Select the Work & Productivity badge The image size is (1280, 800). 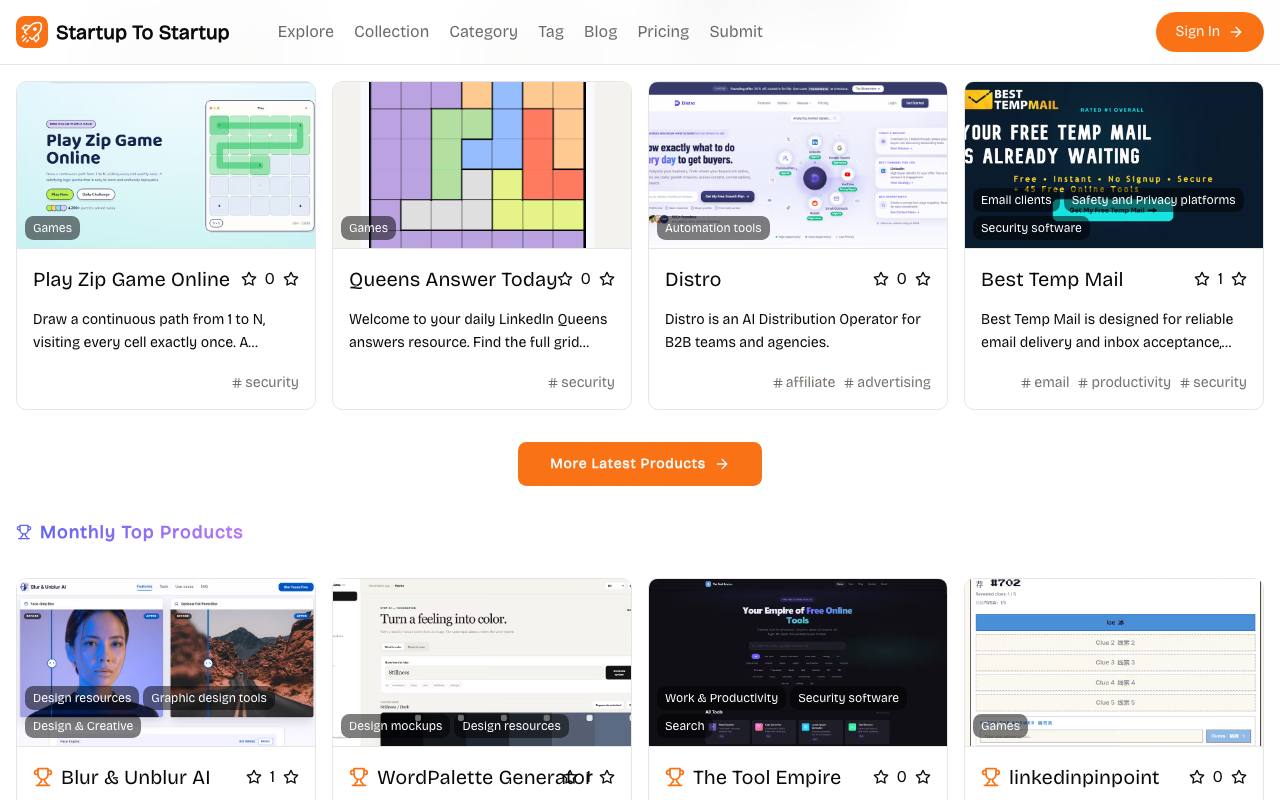point(721,698)
